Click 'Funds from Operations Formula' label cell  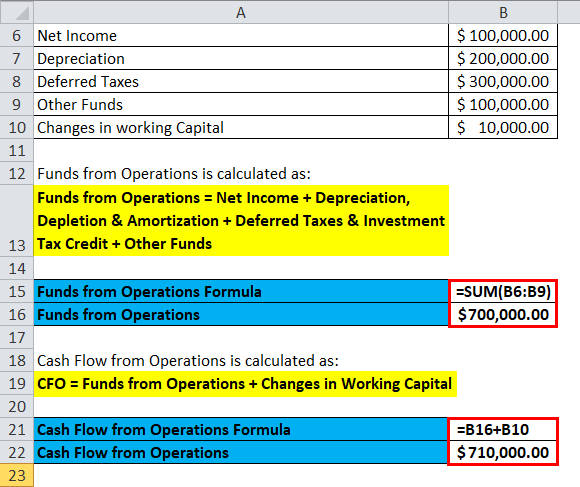[241, 291]
